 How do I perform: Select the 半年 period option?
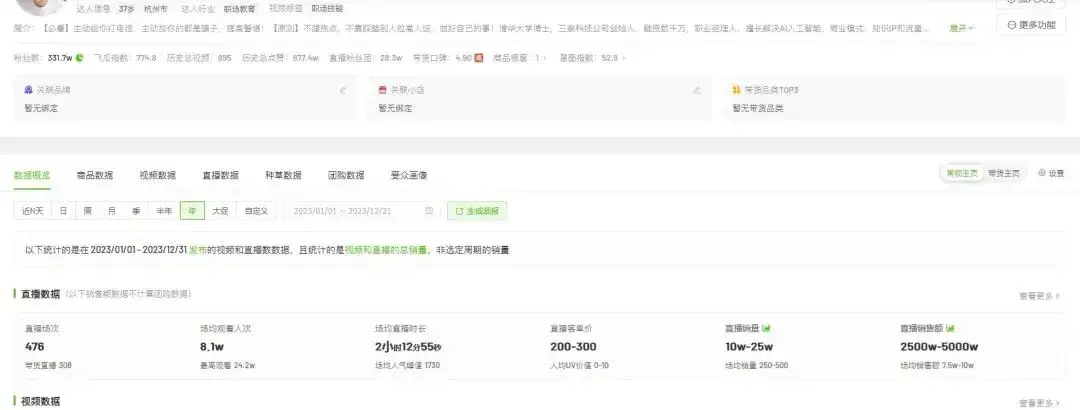(164, 211)
